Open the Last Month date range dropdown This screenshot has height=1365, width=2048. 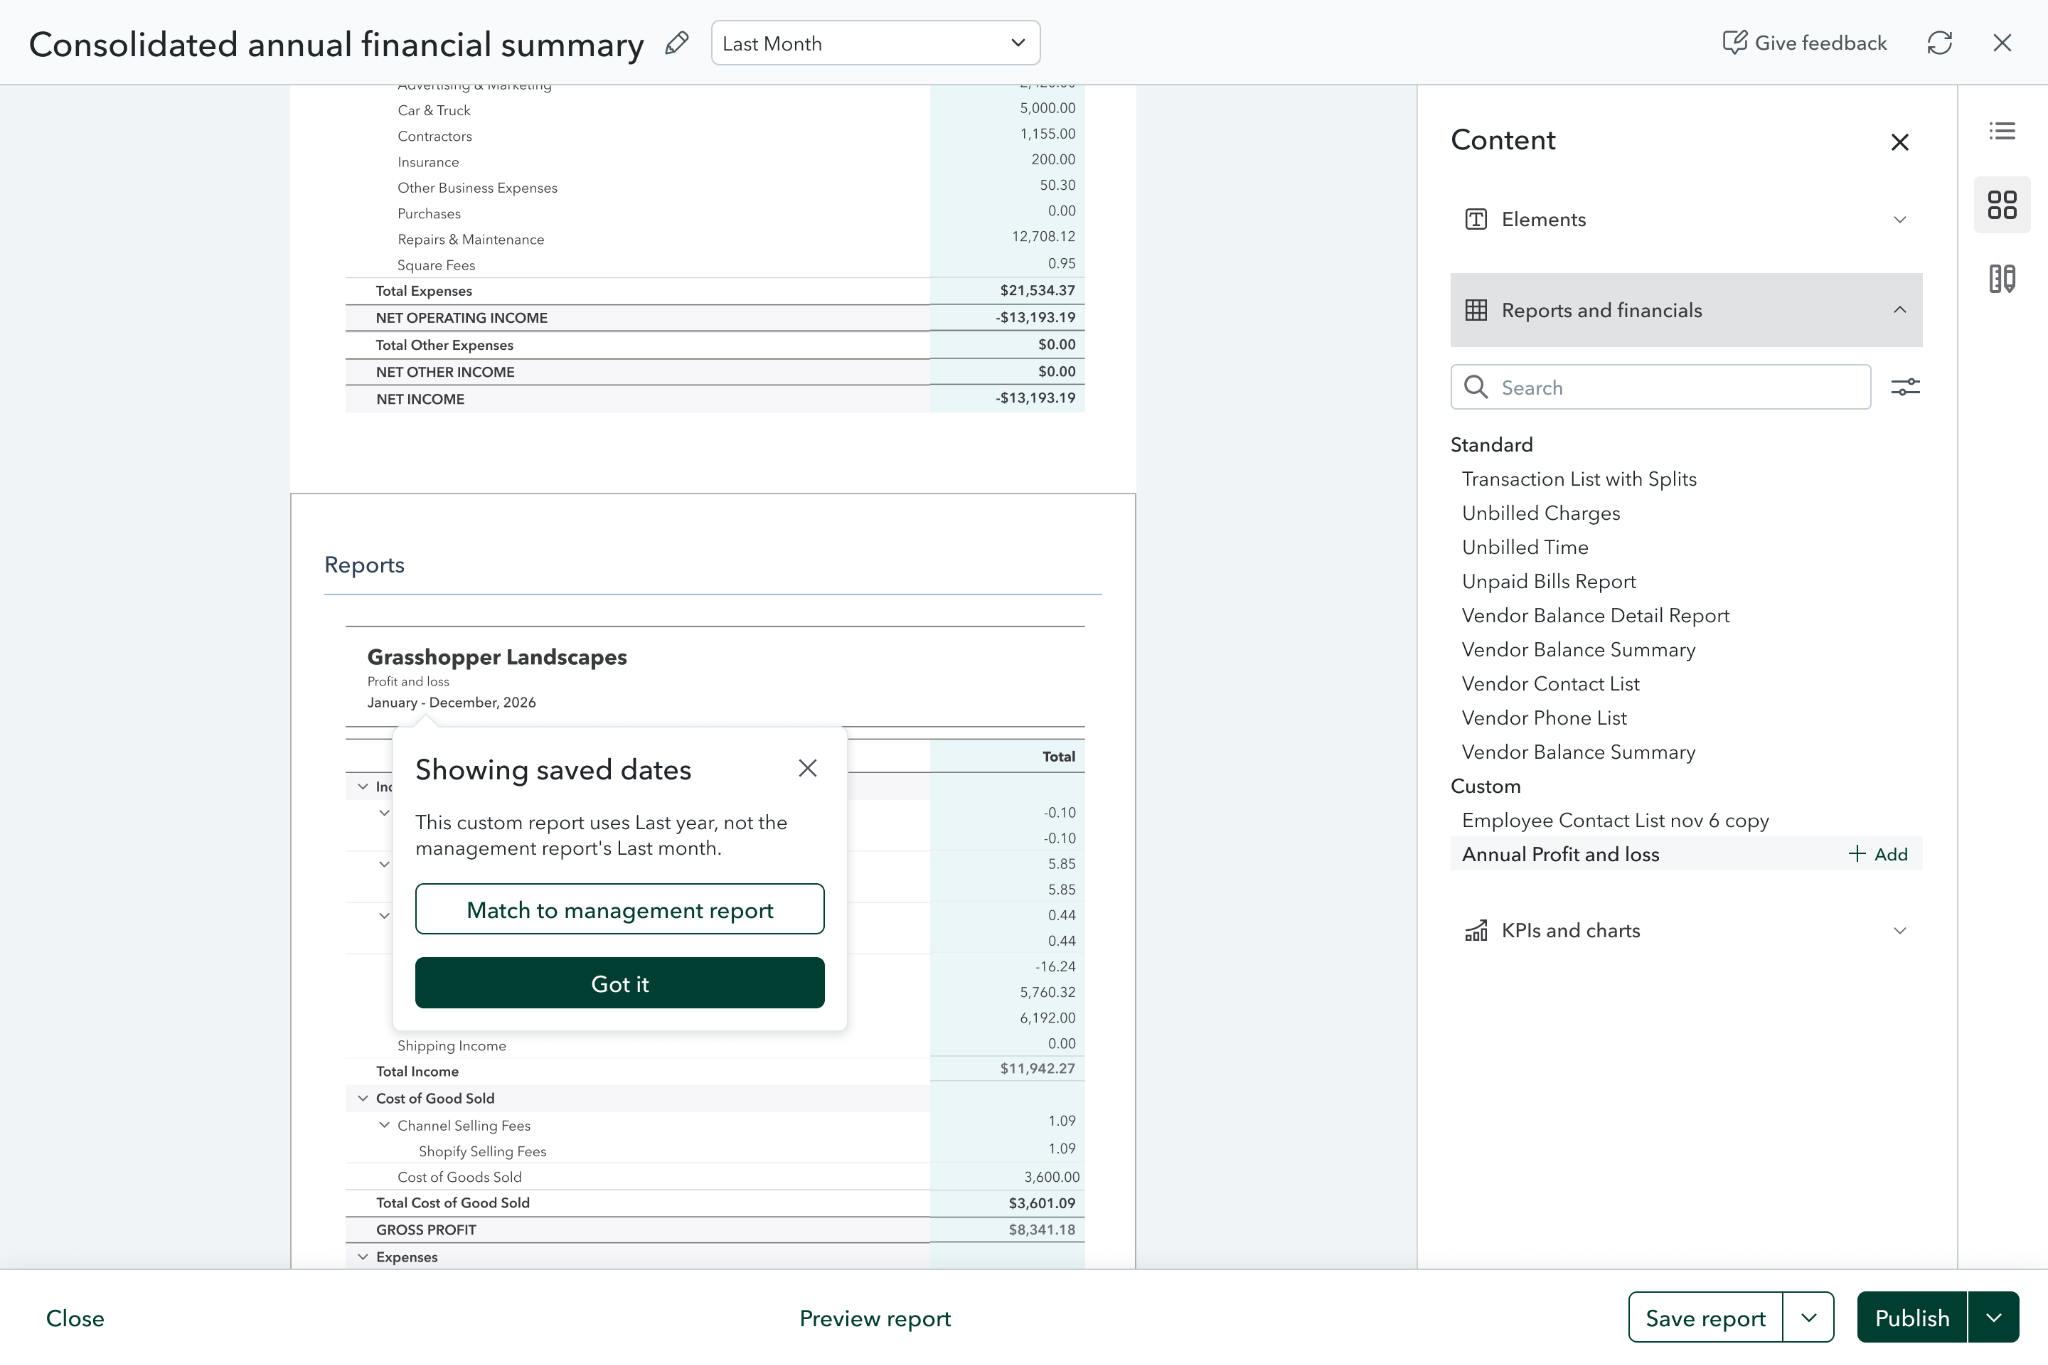pyautogui.click(x=875, y=43)
